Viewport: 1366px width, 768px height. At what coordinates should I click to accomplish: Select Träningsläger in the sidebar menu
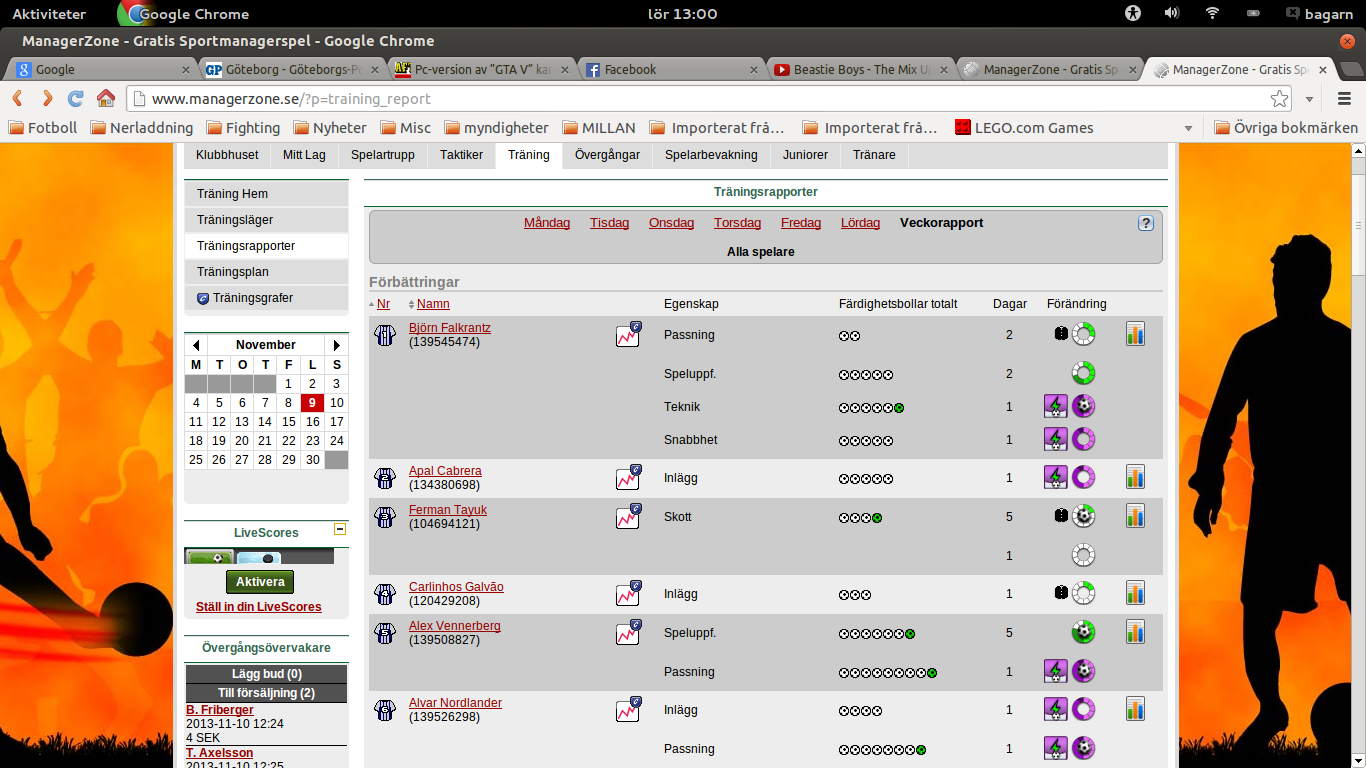pos(266,220)
